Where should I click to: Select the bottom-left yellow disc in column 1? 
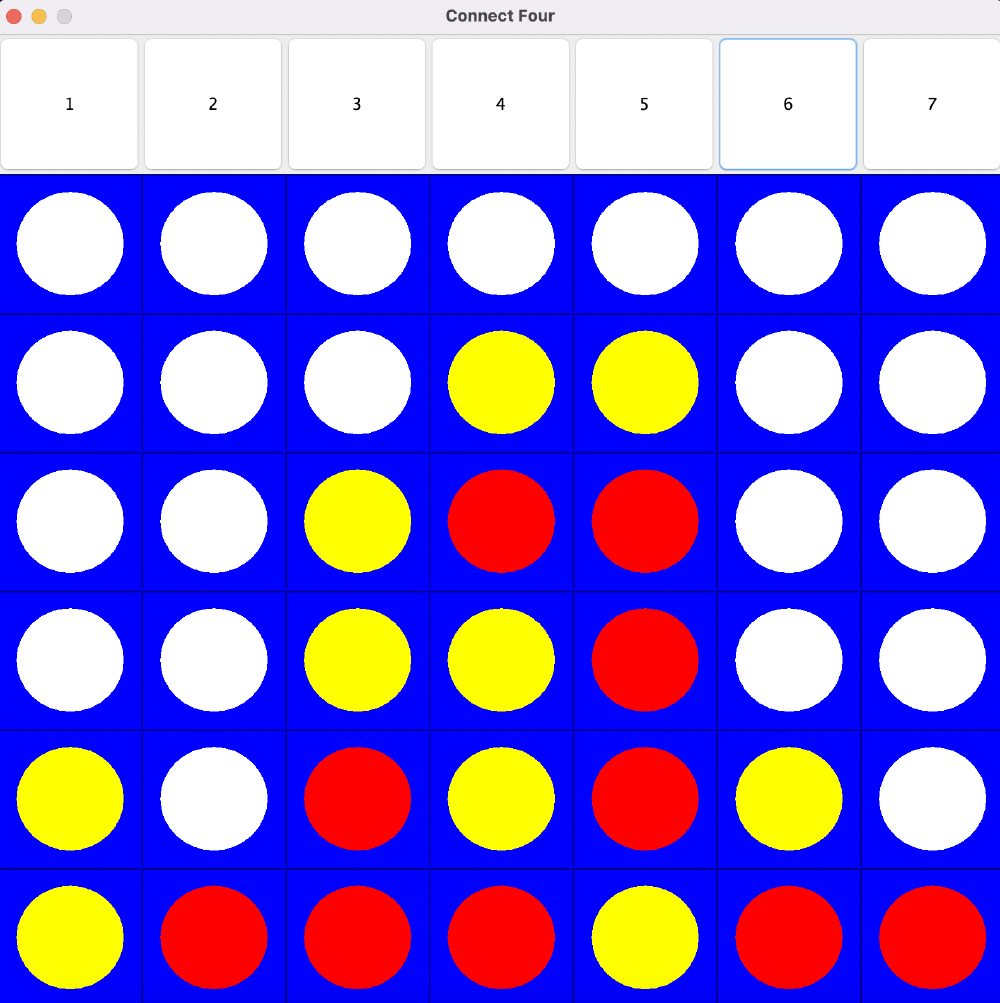(x=70, y=937)
